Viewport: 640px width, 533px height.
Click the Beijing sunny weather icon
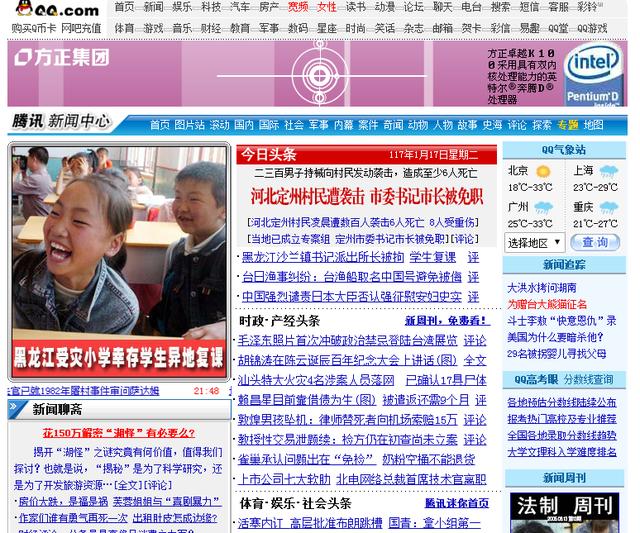pos(542,171)
